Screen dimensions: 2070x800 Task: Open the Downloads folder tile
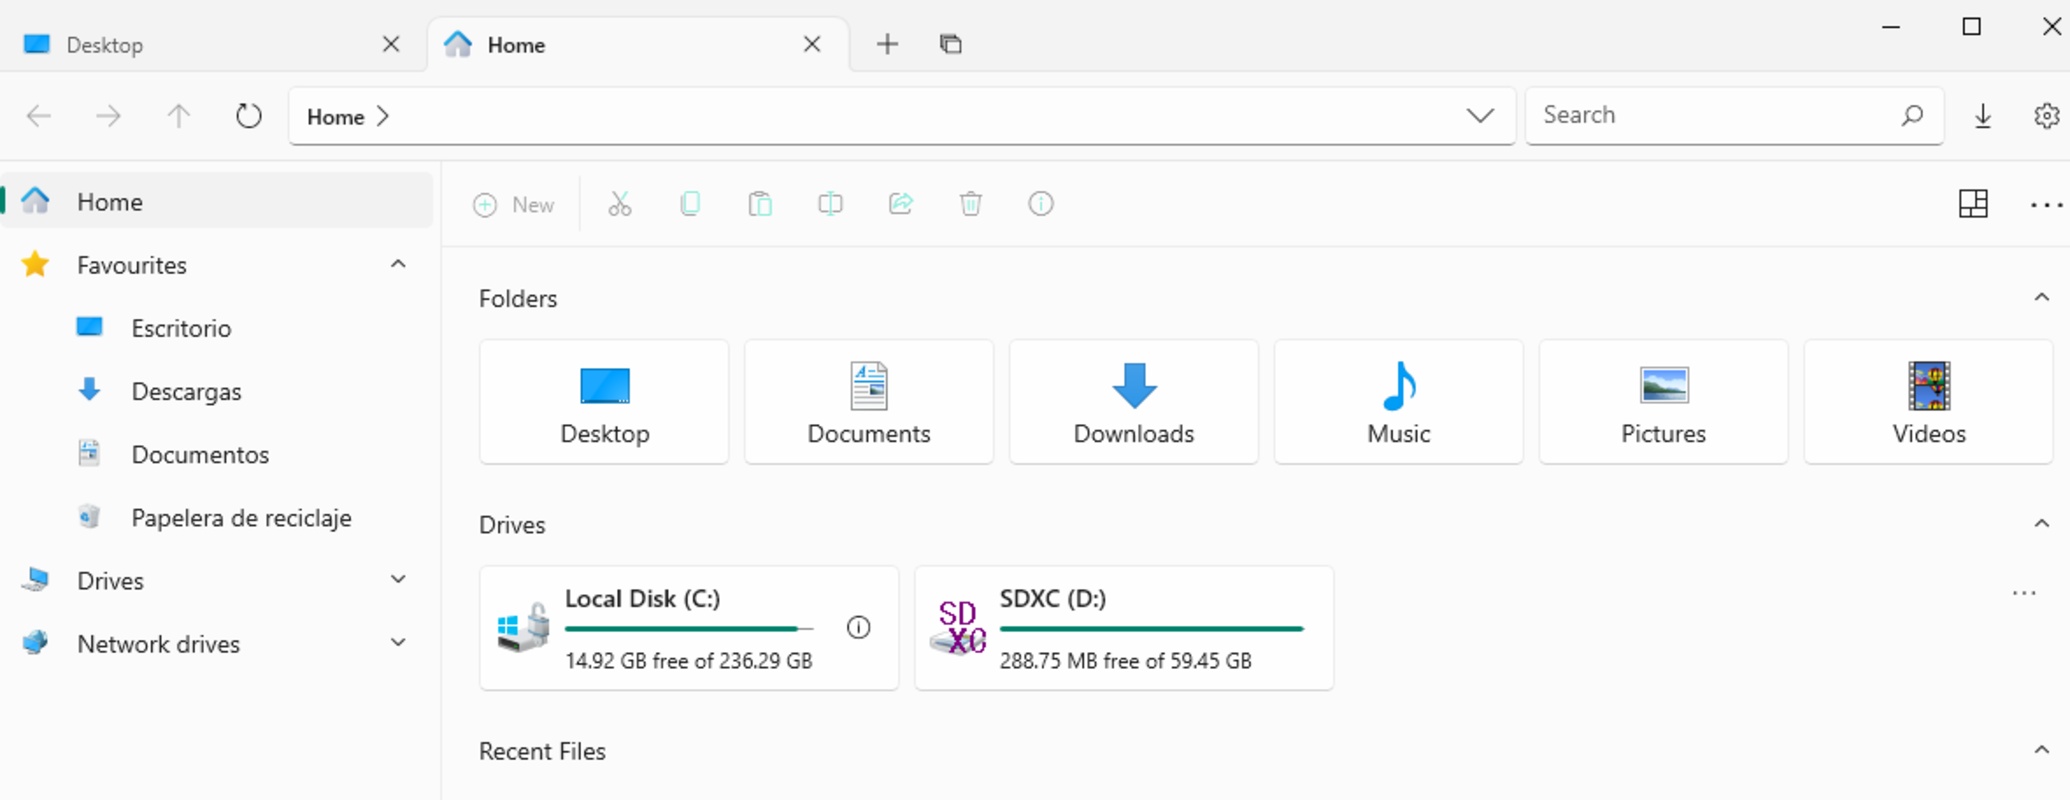tap(1133, 402)
